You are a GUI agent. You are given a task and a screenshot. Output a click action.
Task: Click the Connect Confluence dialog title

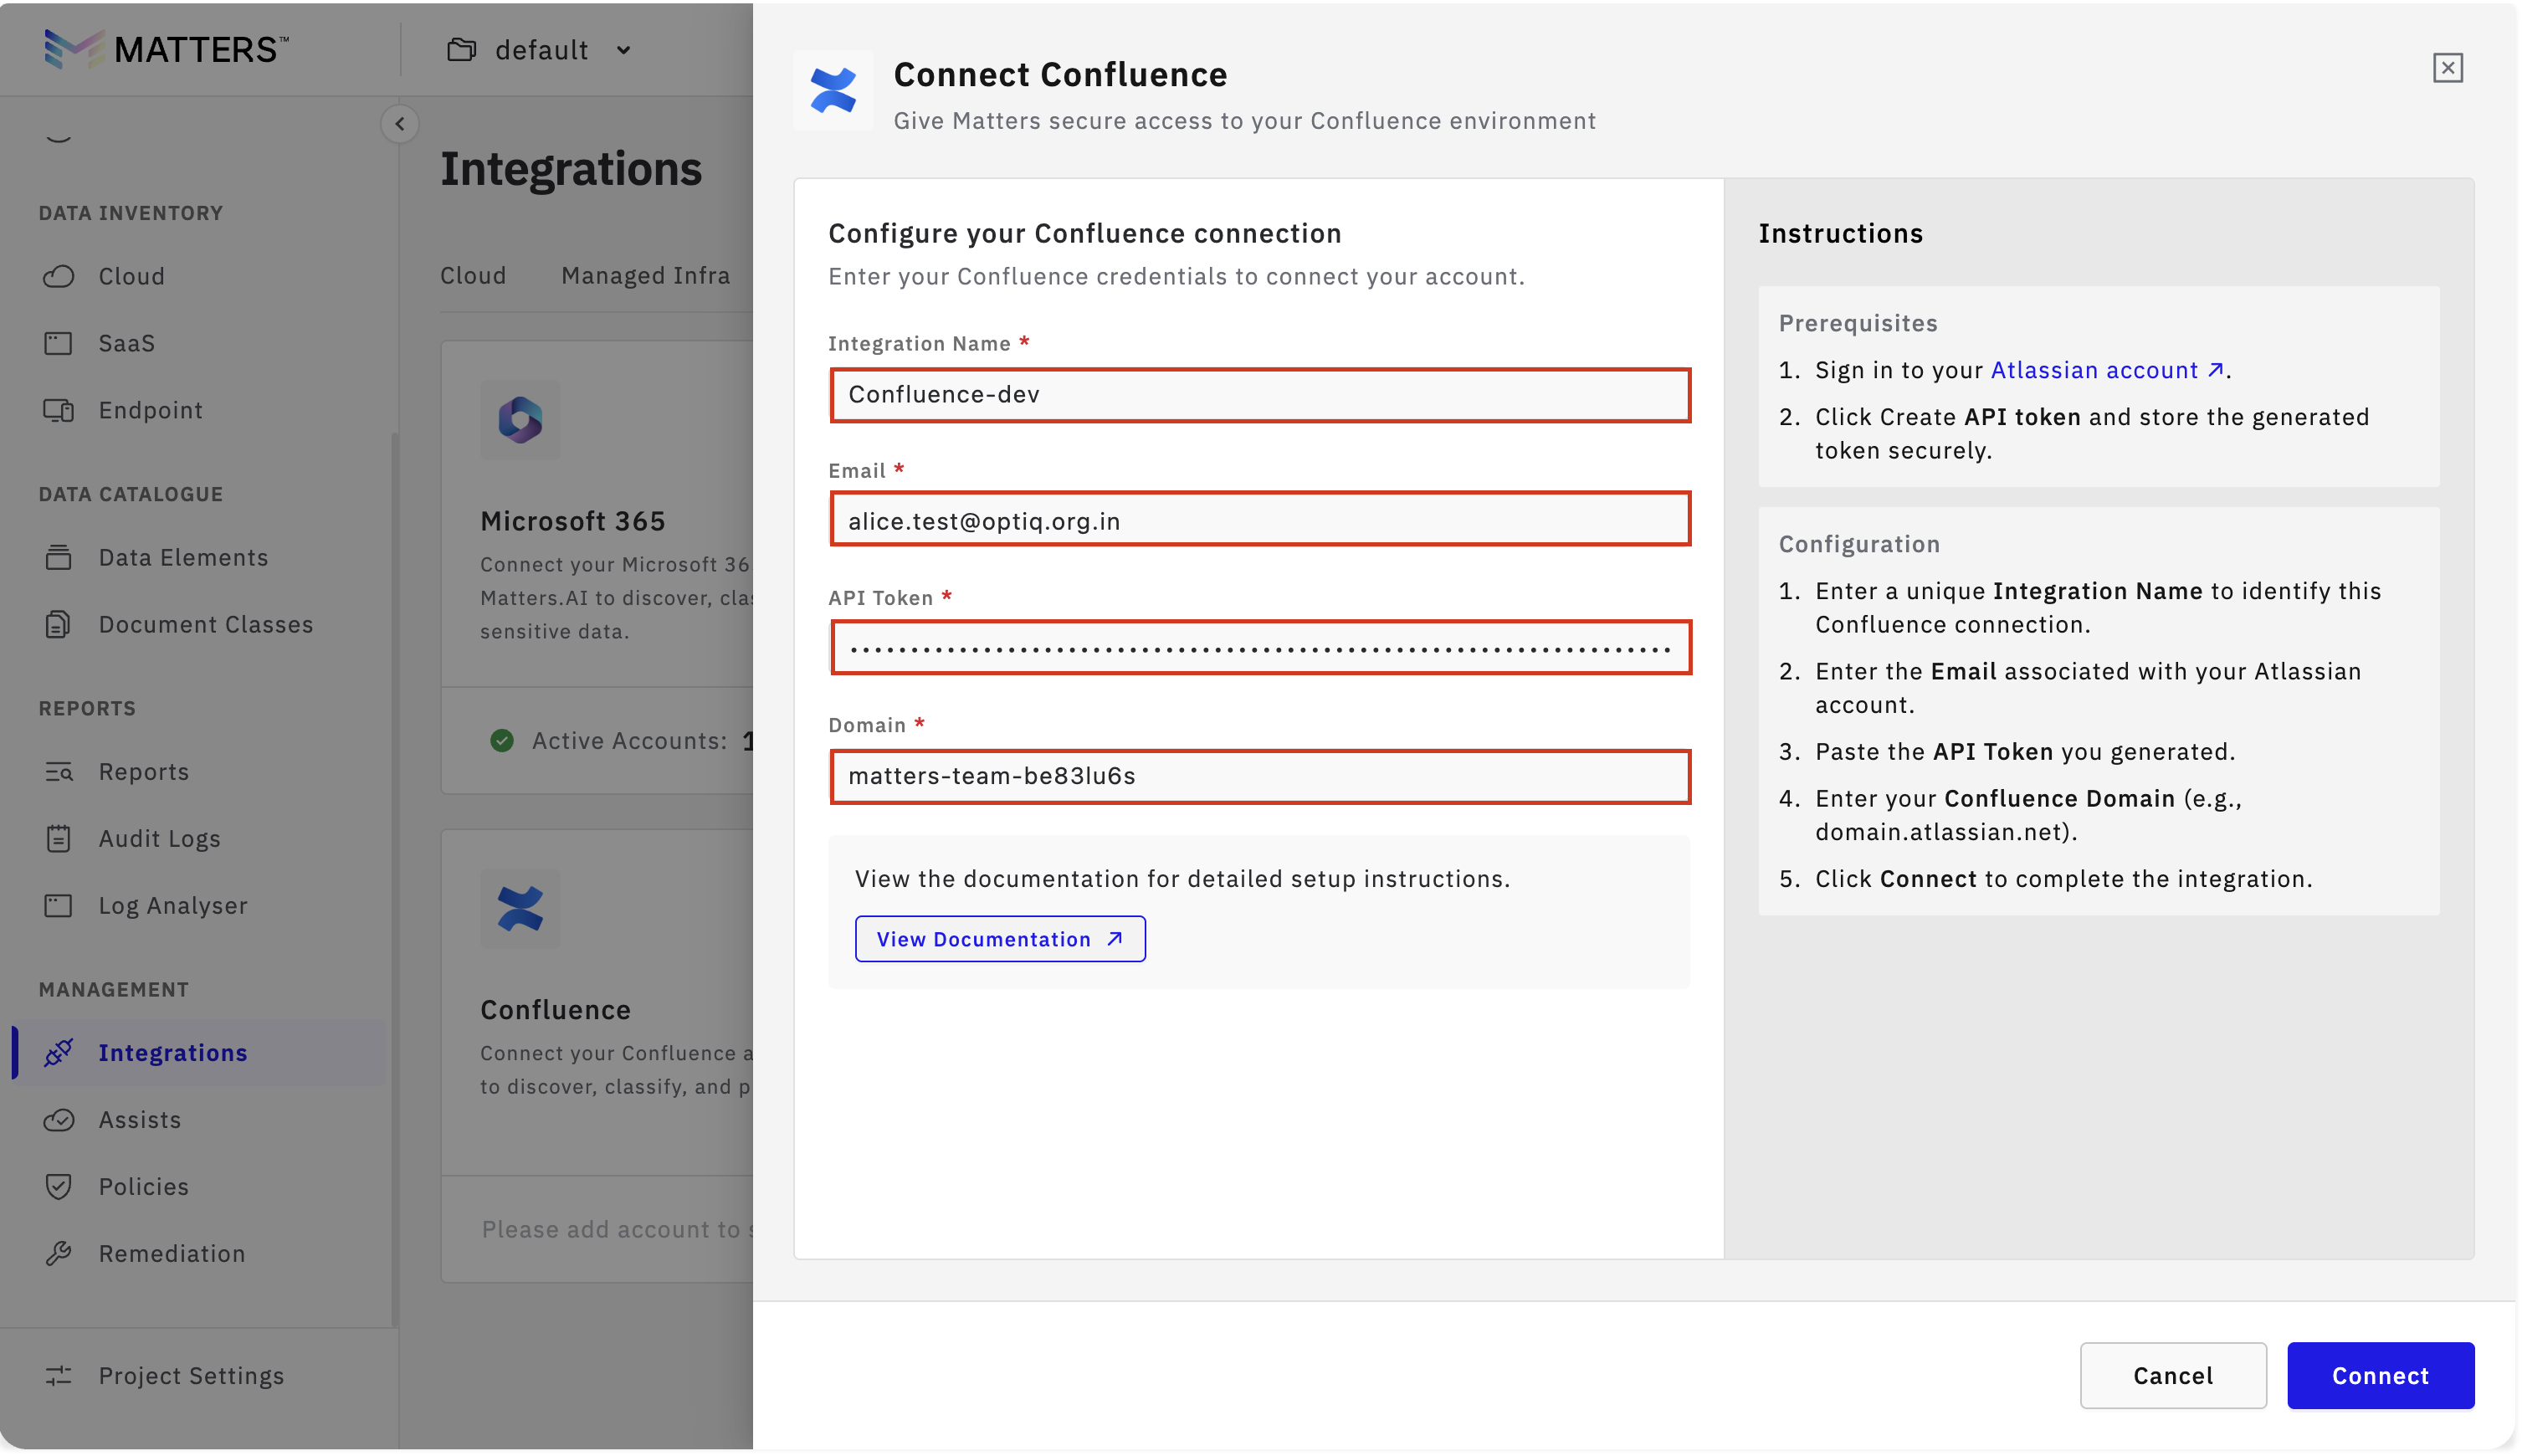1060,74
